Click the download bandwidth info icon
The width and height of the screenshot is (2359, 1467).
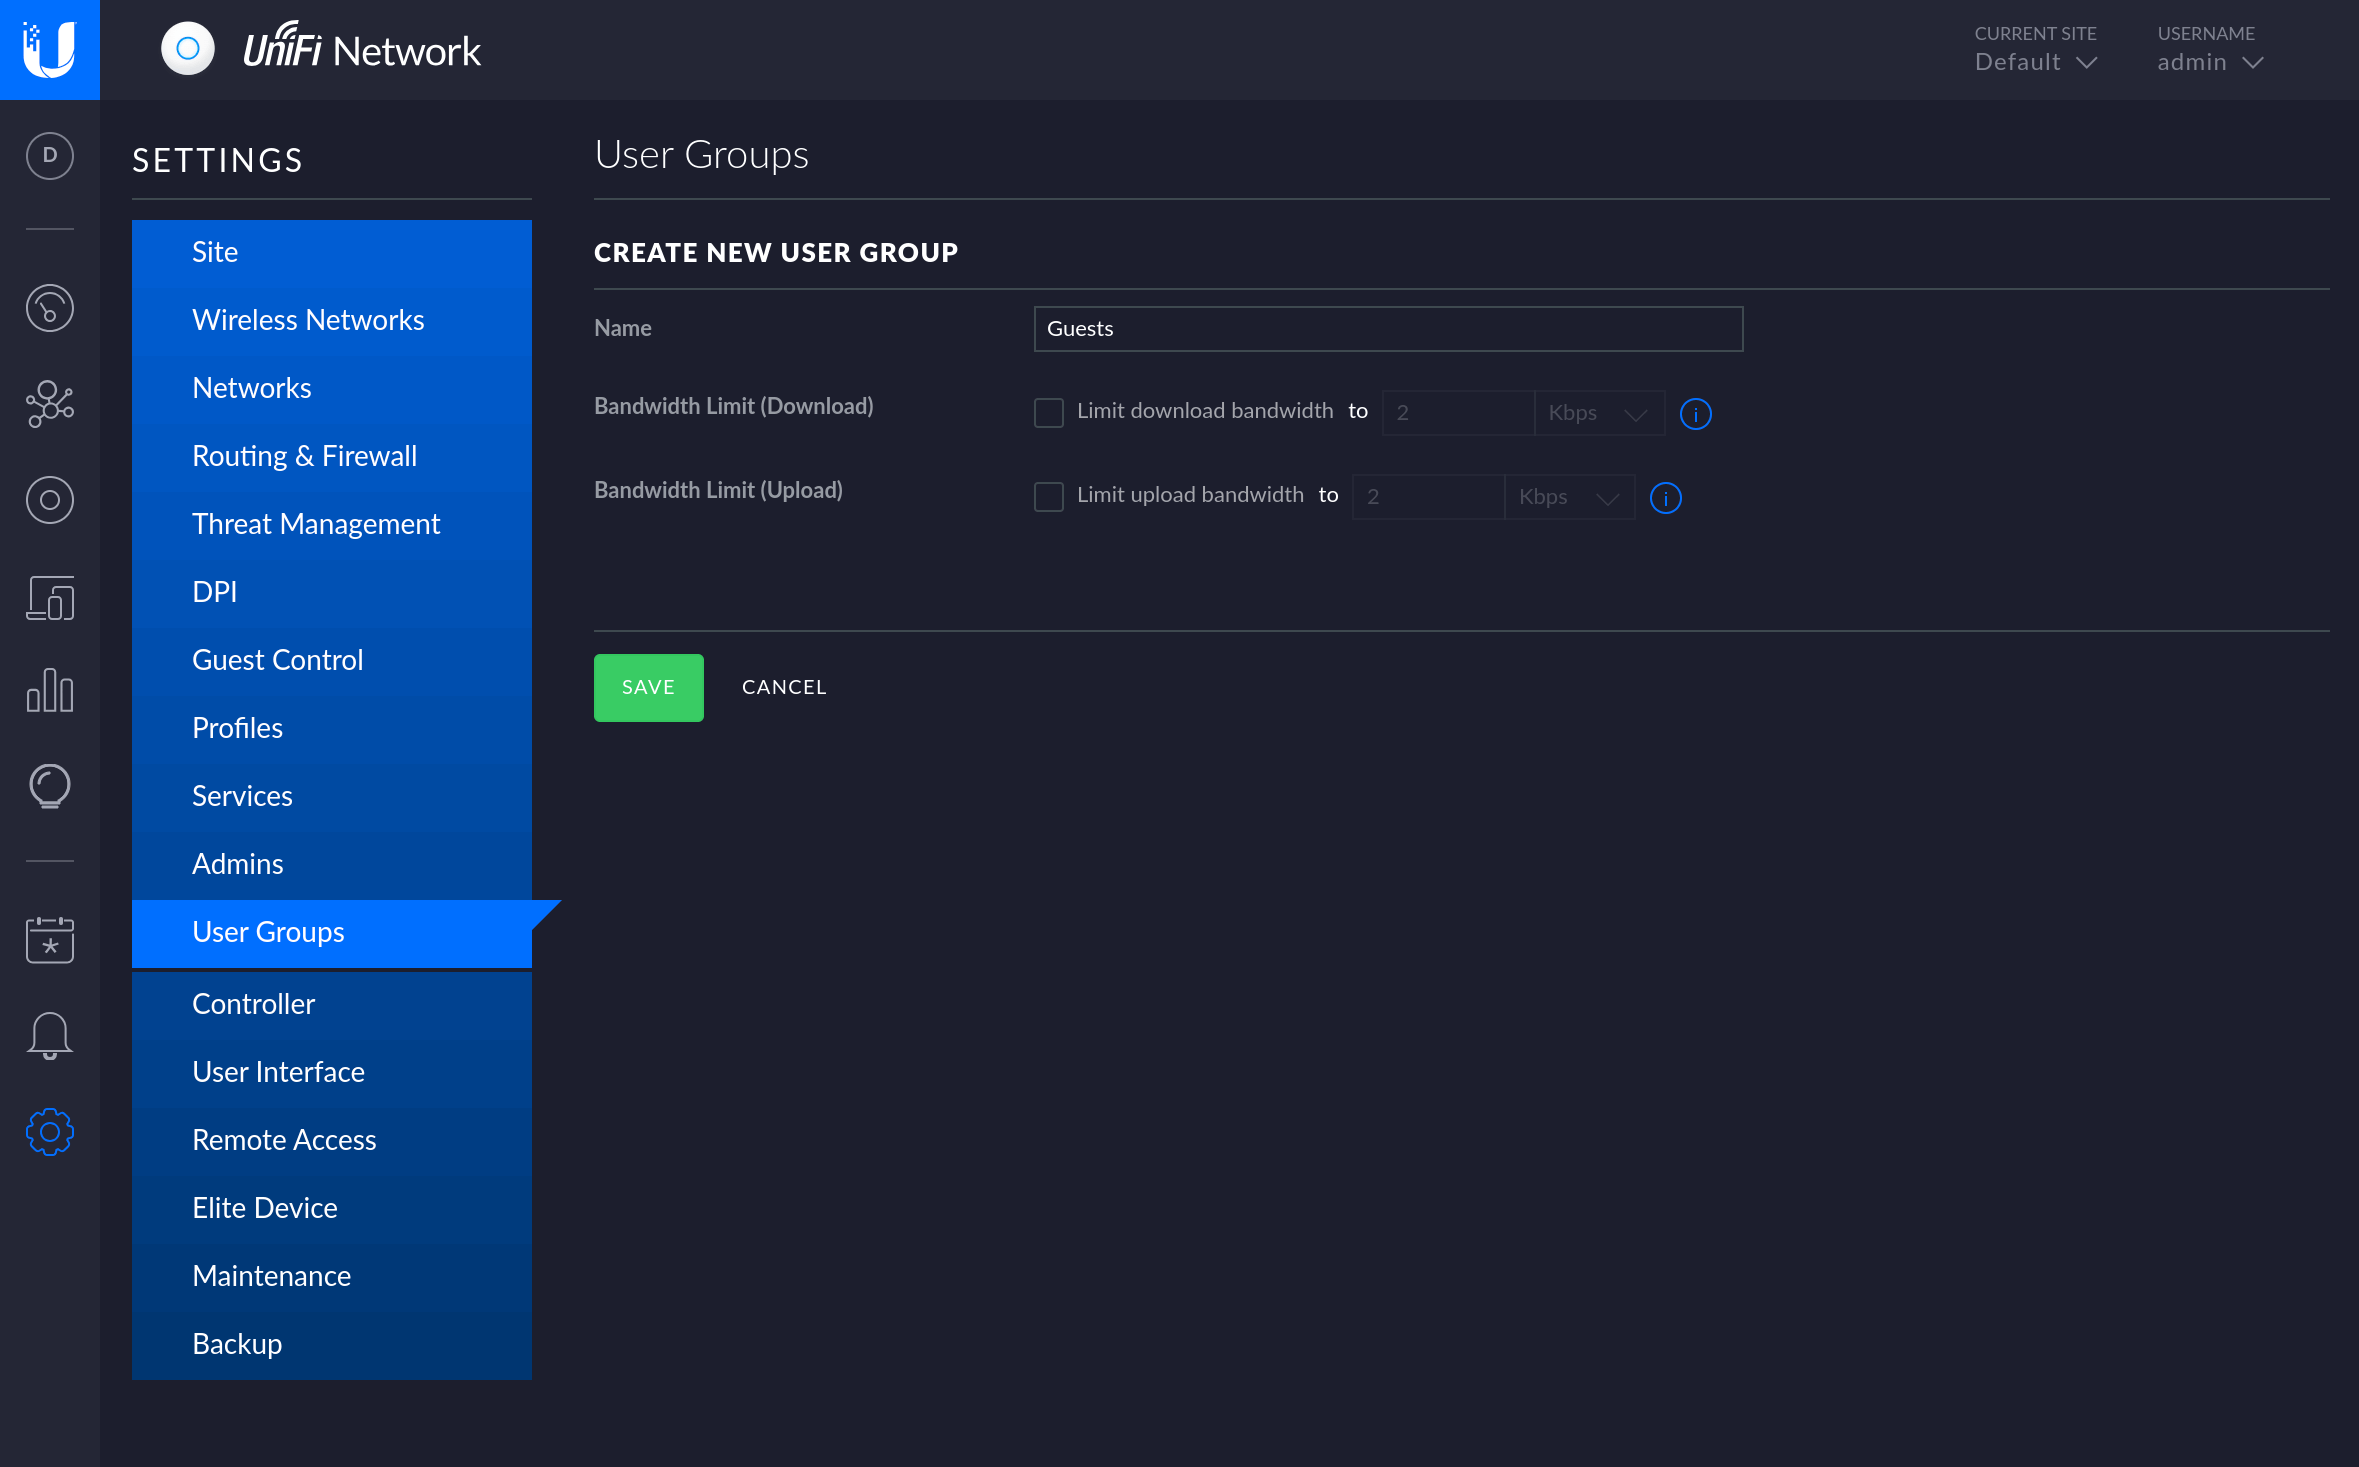(1697, 412)
